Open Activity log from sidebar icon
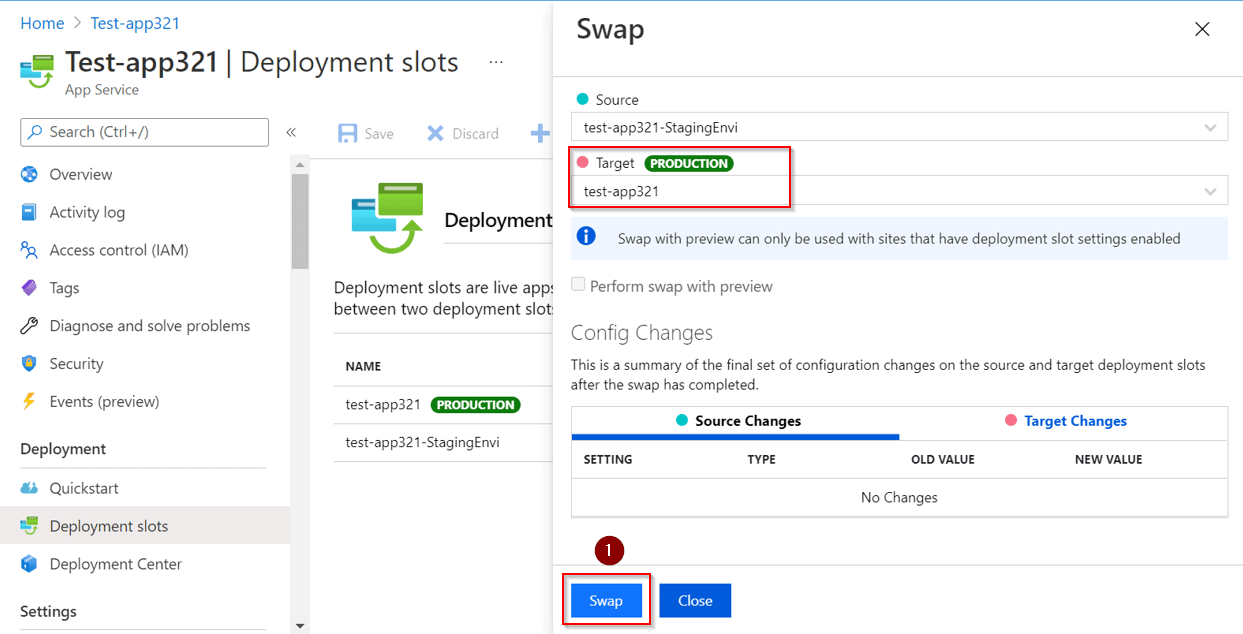Image resolution: width=1243 pixels, height=634 pixels. click(29, 212)
